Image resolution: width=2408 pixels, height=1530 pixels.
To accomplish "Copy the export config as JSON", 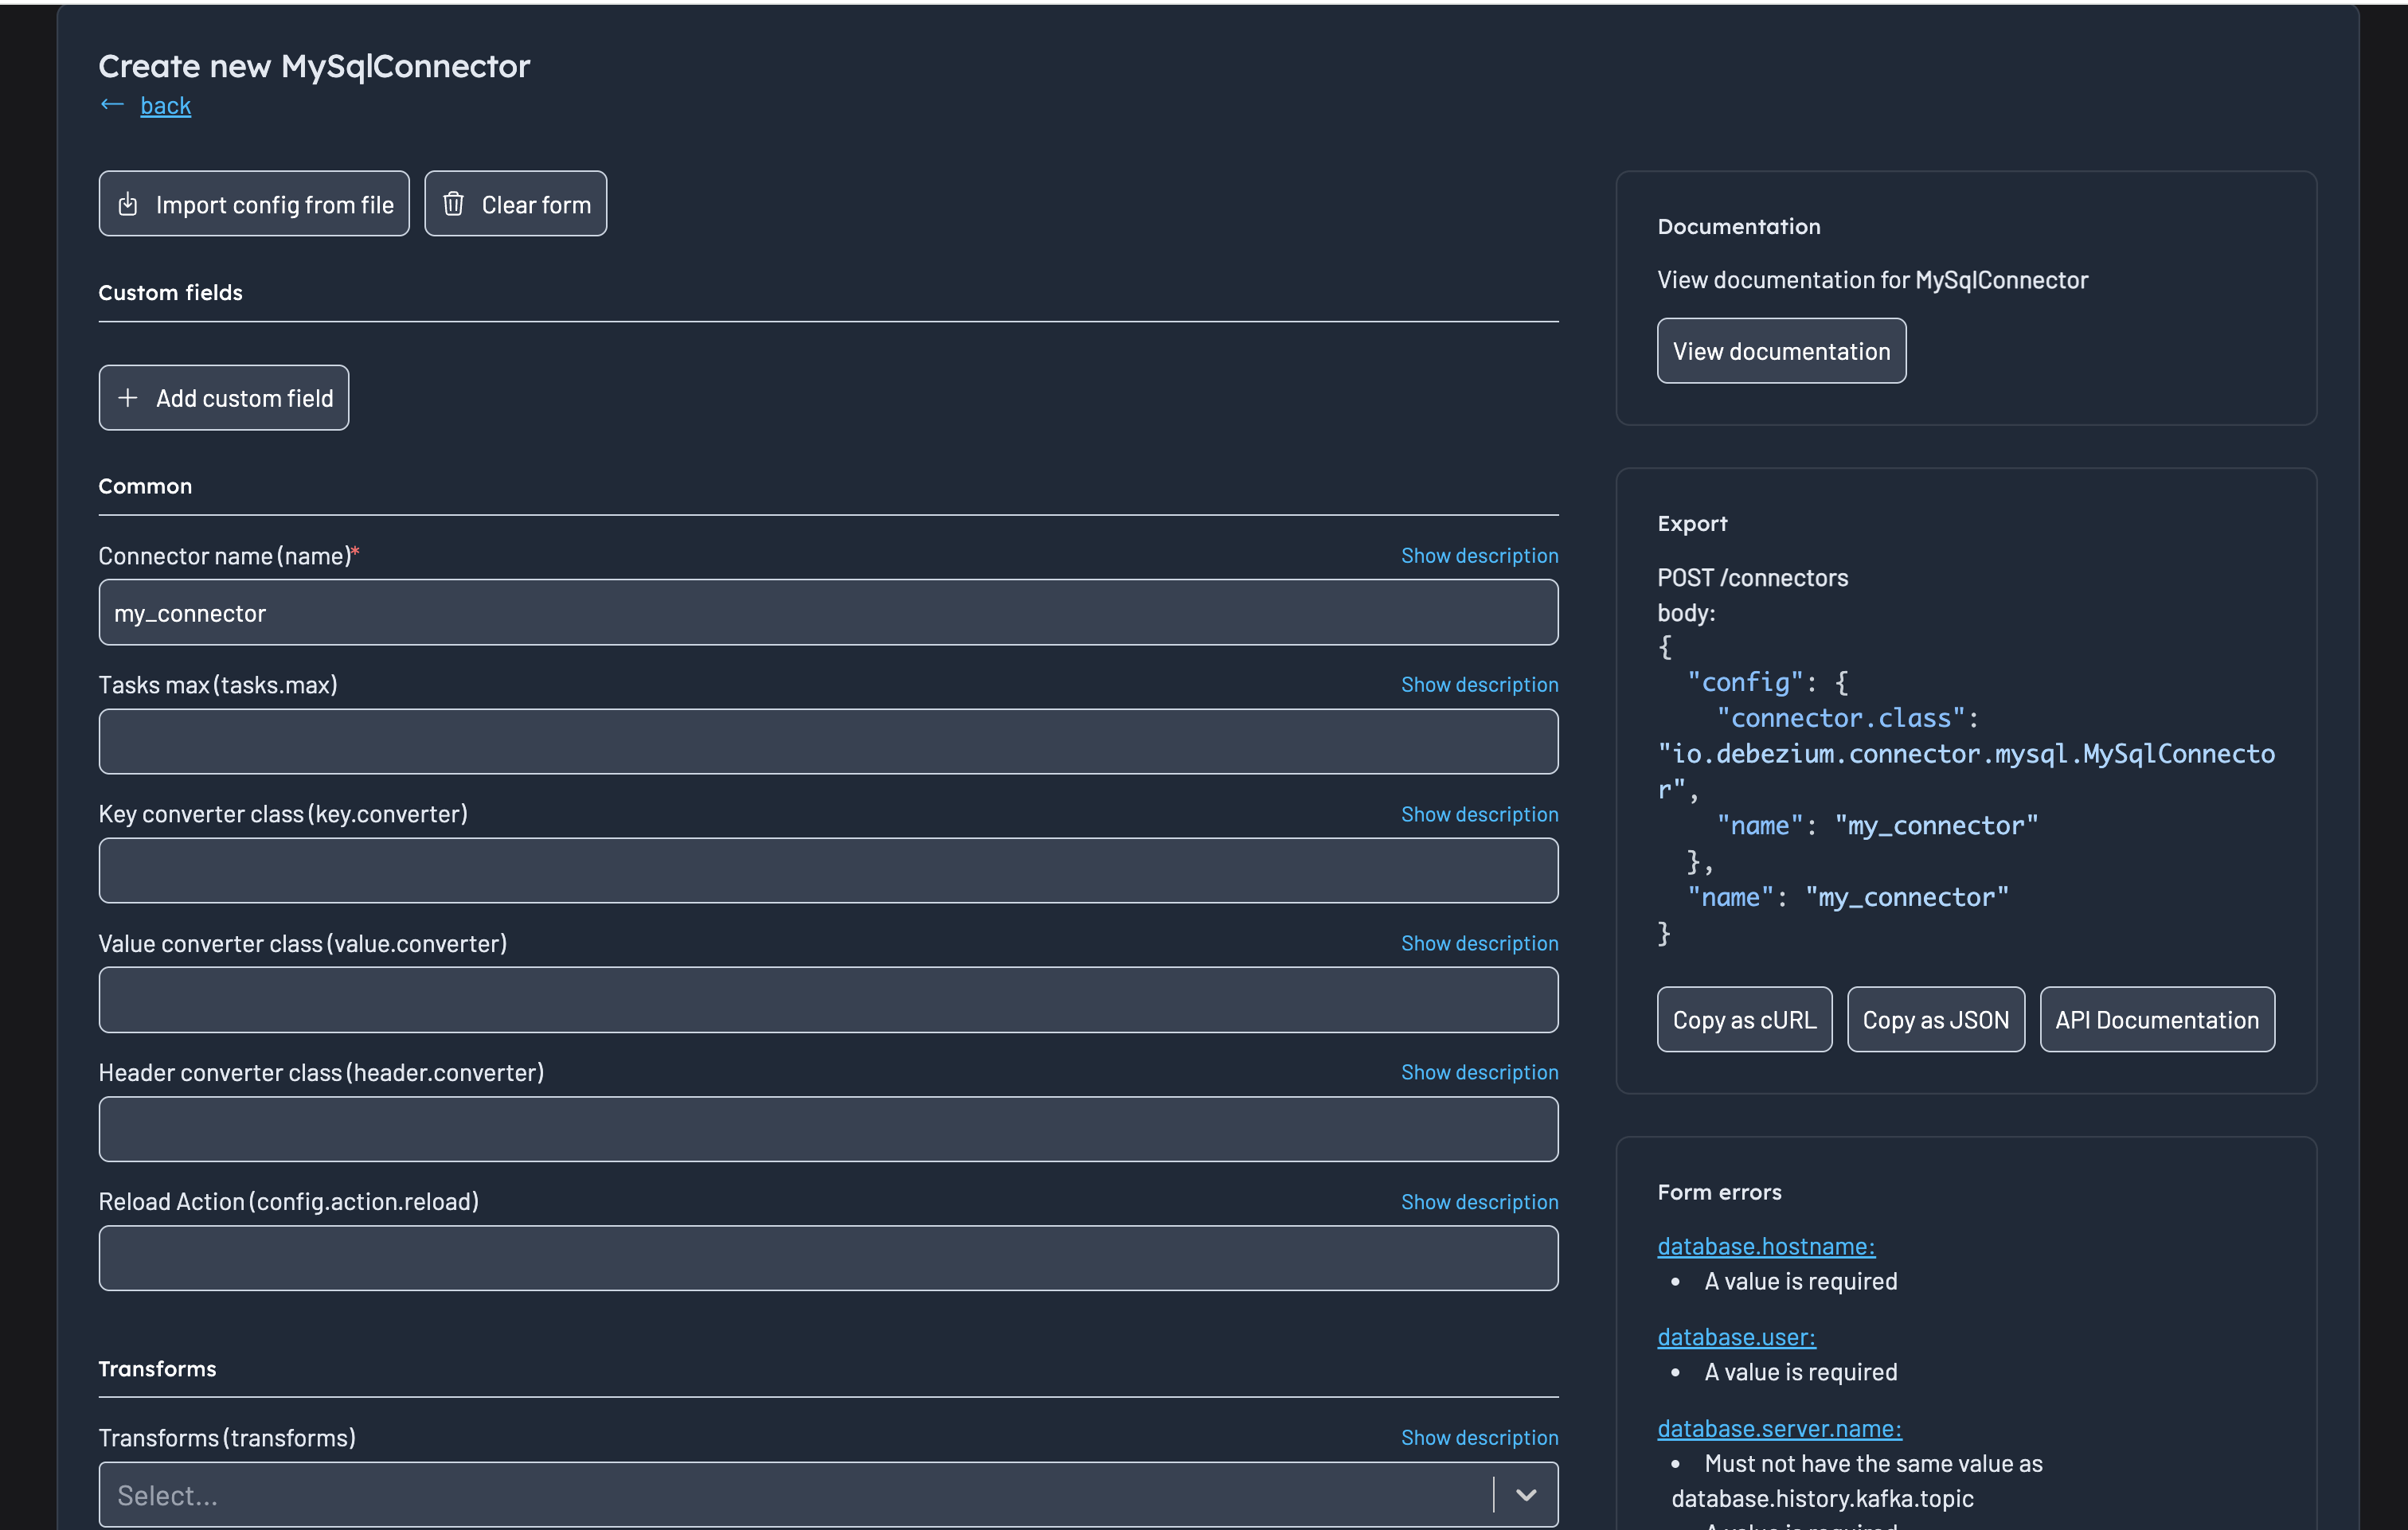I will pyautogui.click(x=1936, y=1019).
